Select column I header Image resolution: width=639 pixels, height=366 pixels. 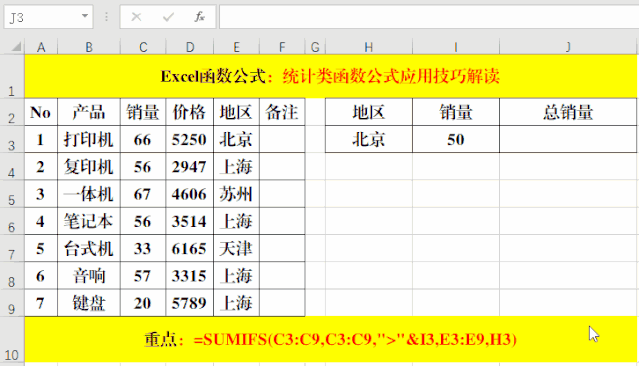tap(456, 47)
